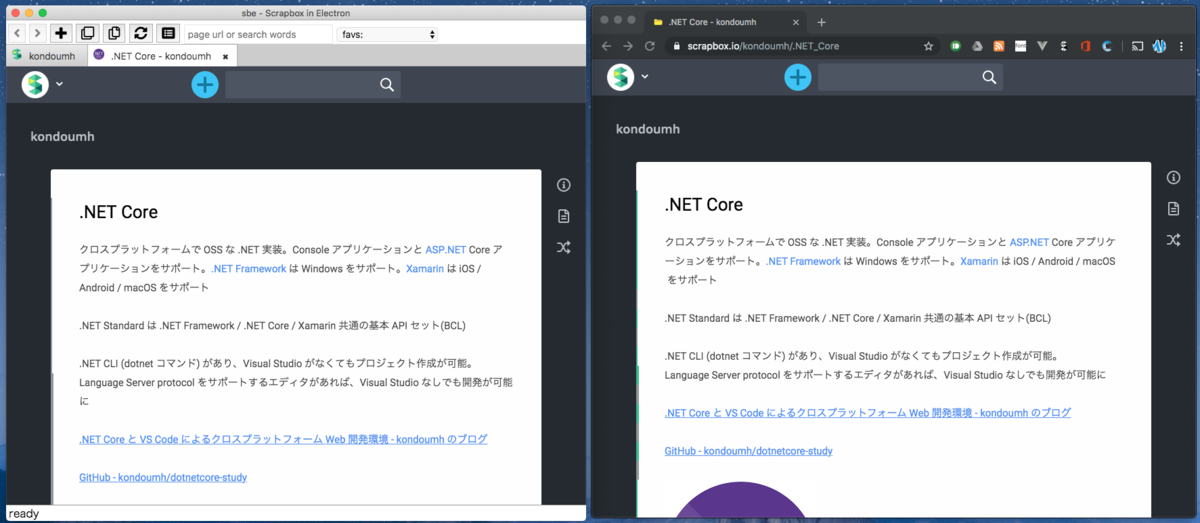Follow the Xamarin link in Chrome window
The height and width of the screenshot is (523, 1200).
coord(979,261)
